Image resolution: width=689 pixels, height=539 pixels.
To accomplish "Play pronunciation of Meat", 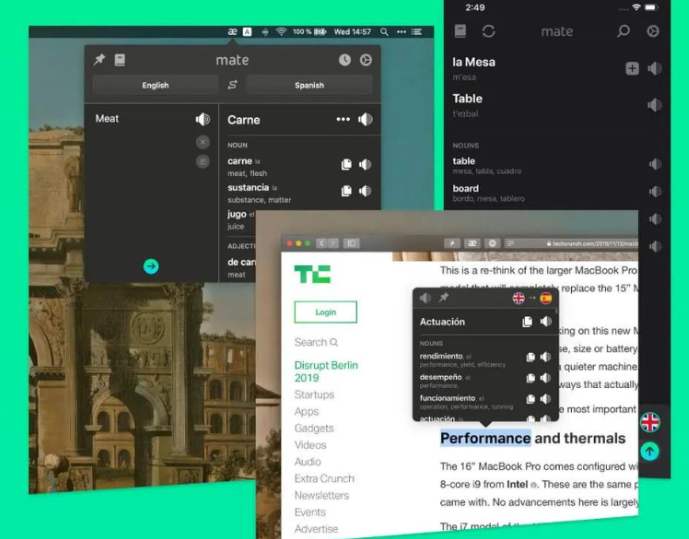I will 203,119.
